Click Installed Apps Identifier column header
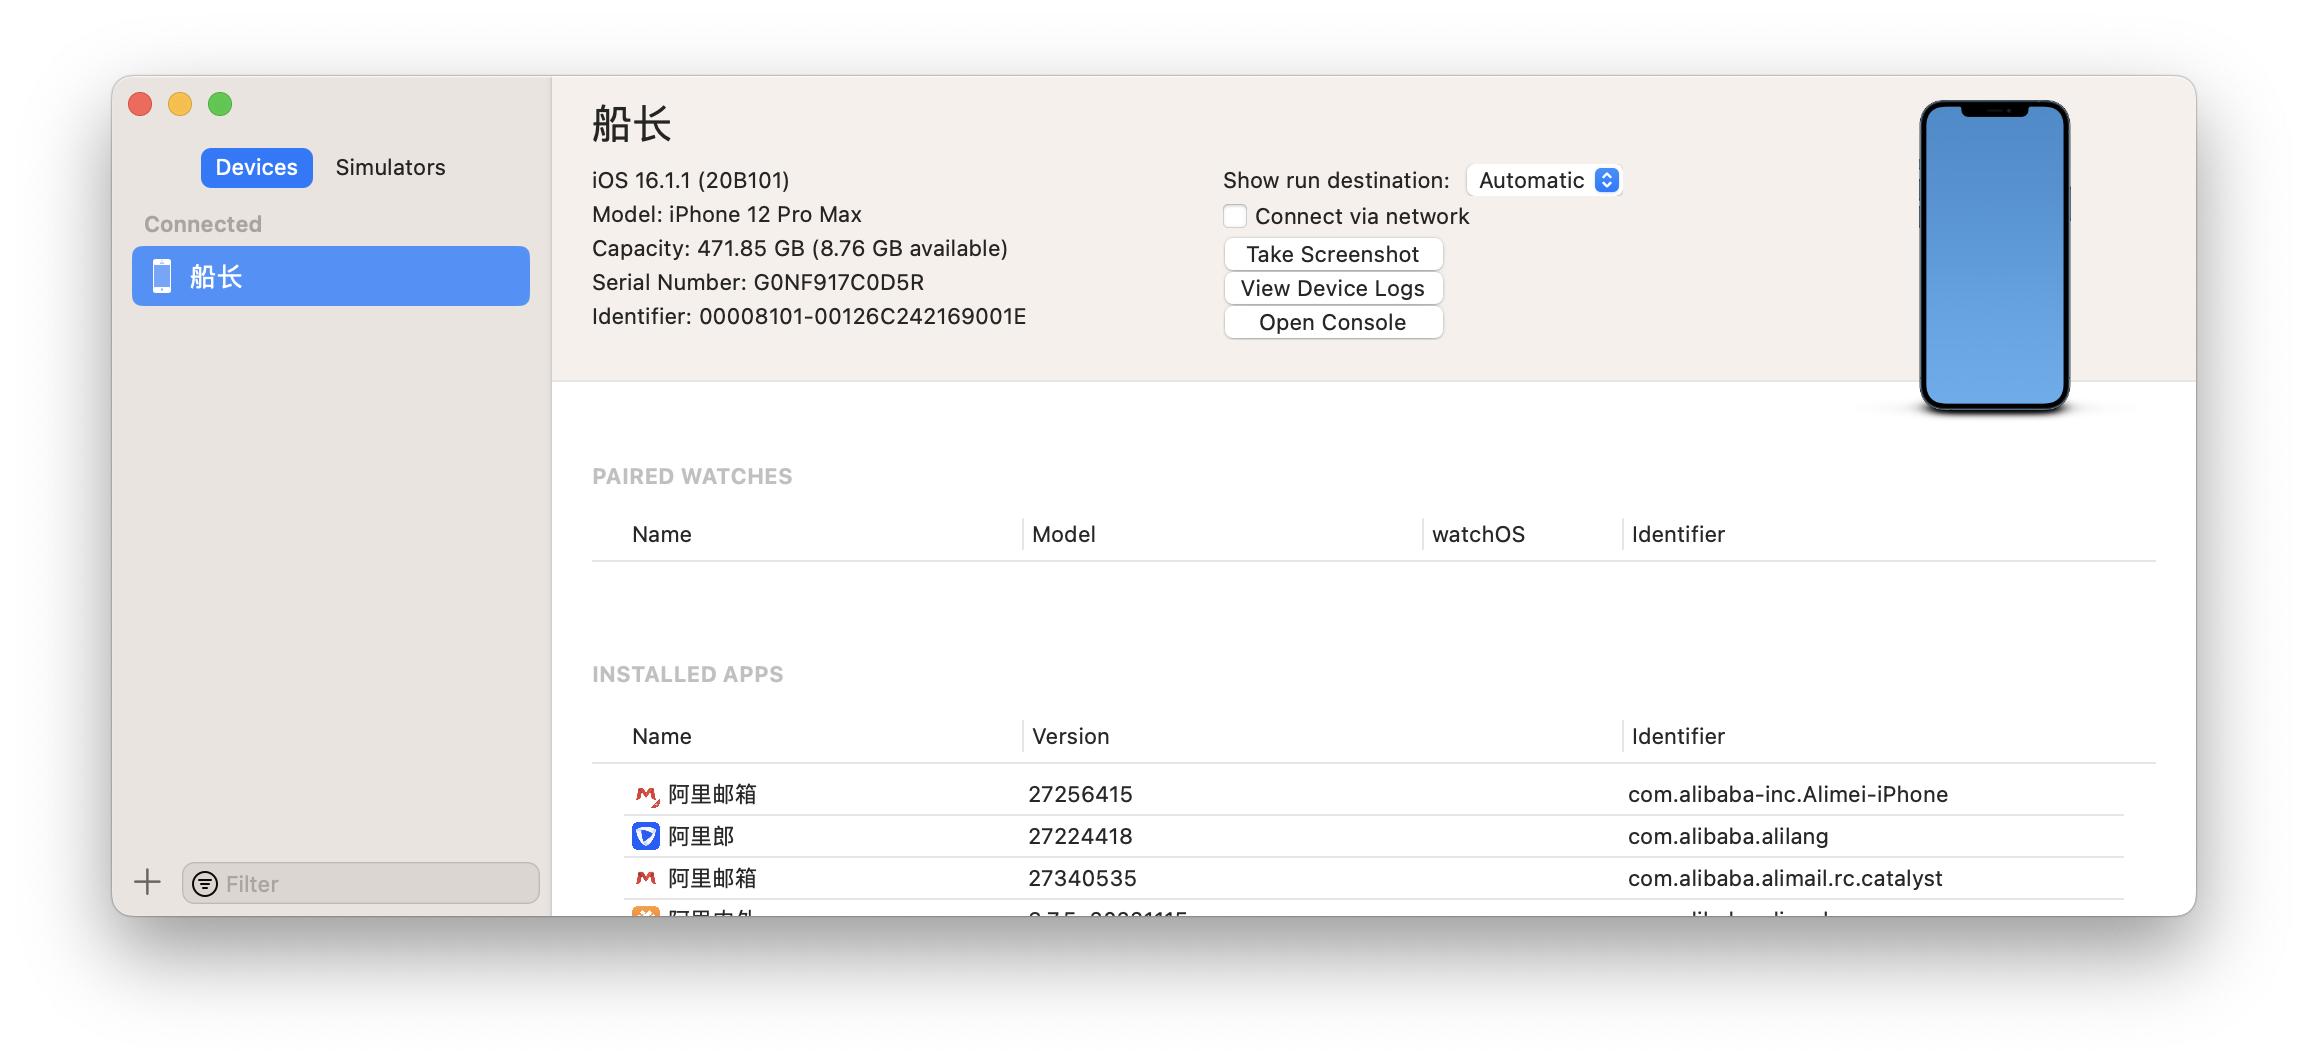Image resolution: width=2308 pixels, height=1064 pixels. point(1678,736)
